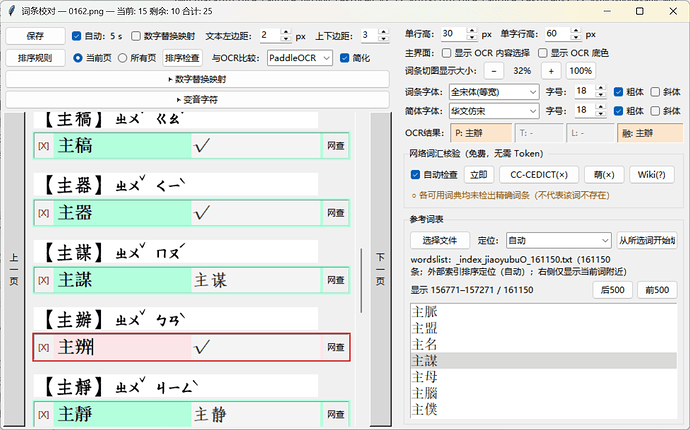690x430 pixels.
Task: Open the 简体字体 font dropdown
Action: (494, 111)
